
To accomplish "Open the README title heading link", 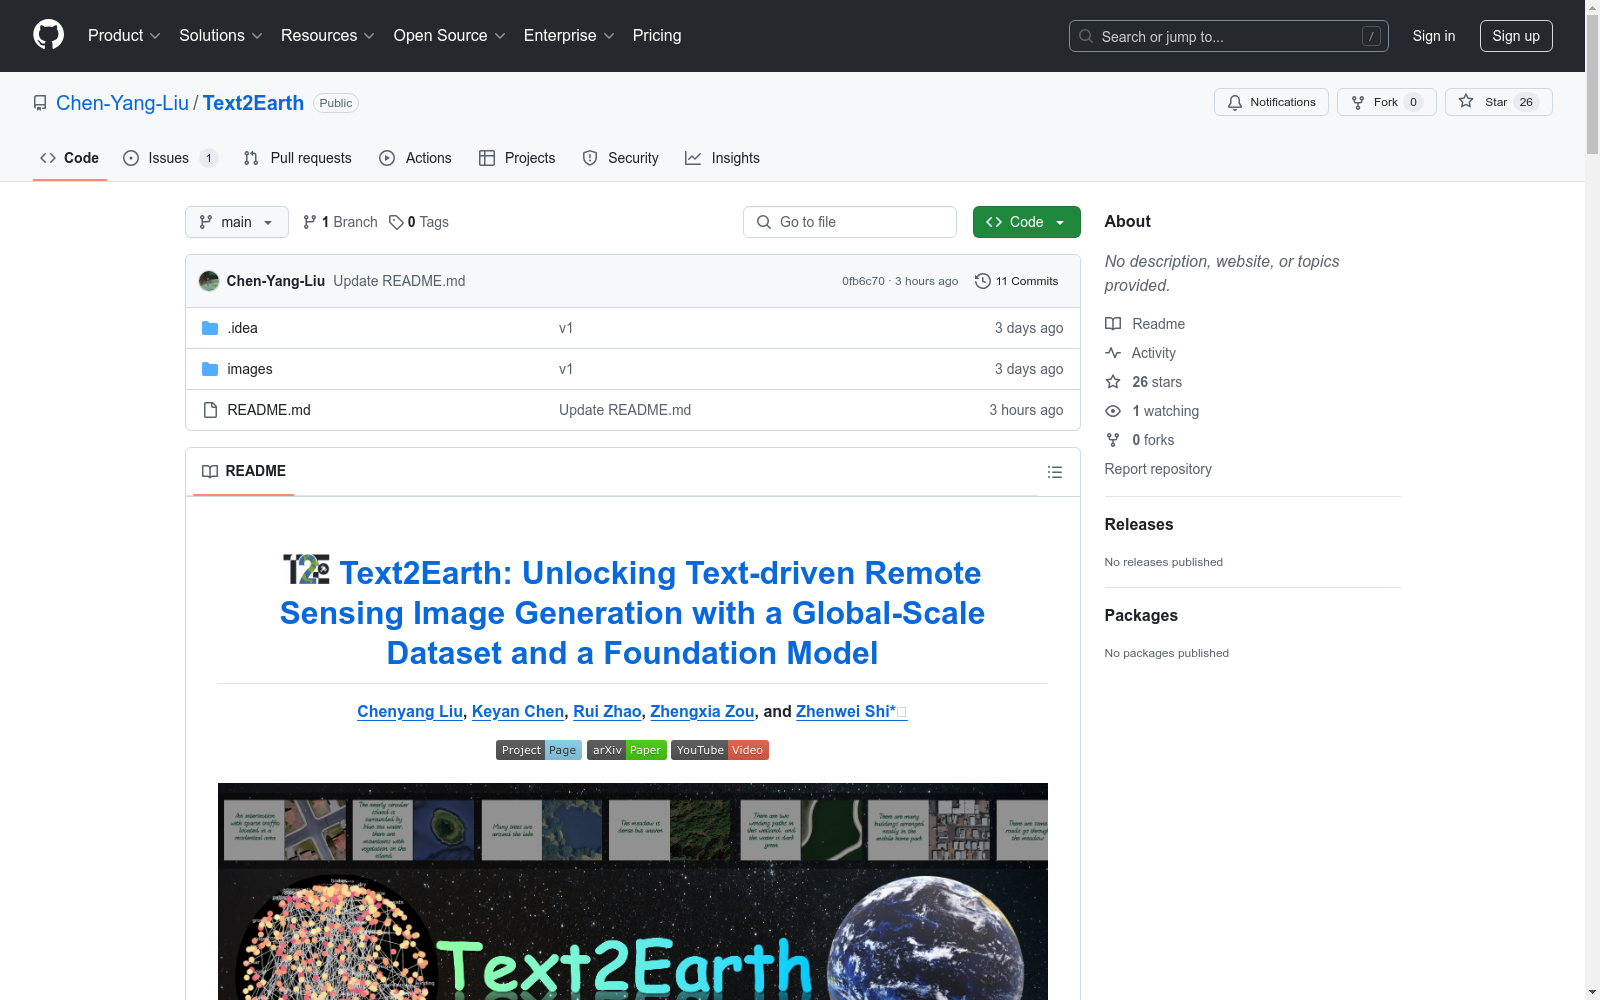I will click(x=633, y=613).
